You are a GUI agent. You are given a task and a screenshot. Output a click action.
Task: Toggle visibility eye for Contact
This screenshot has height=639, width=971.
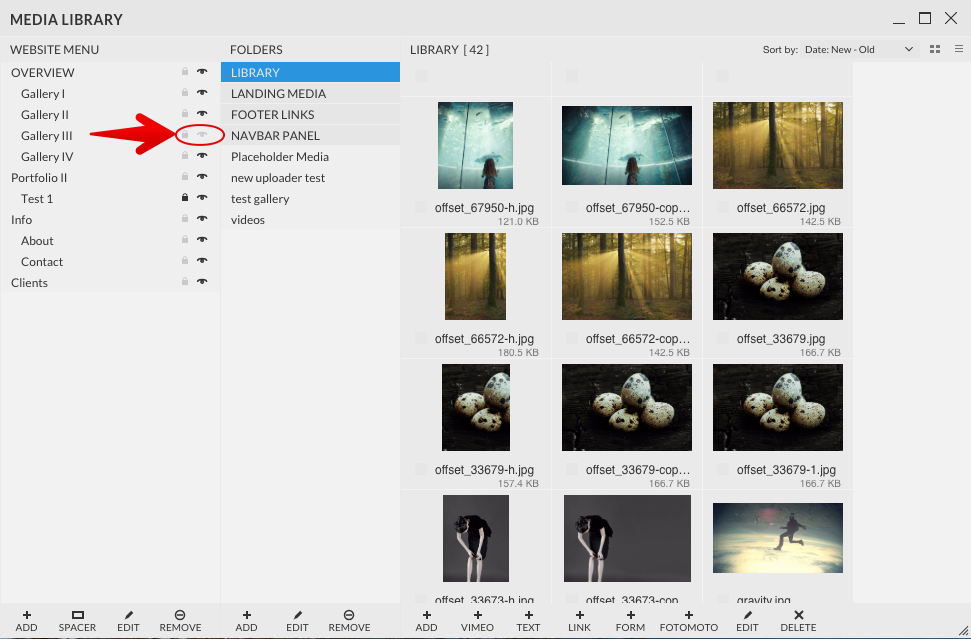pyautogui.click(x=202, y=261)
